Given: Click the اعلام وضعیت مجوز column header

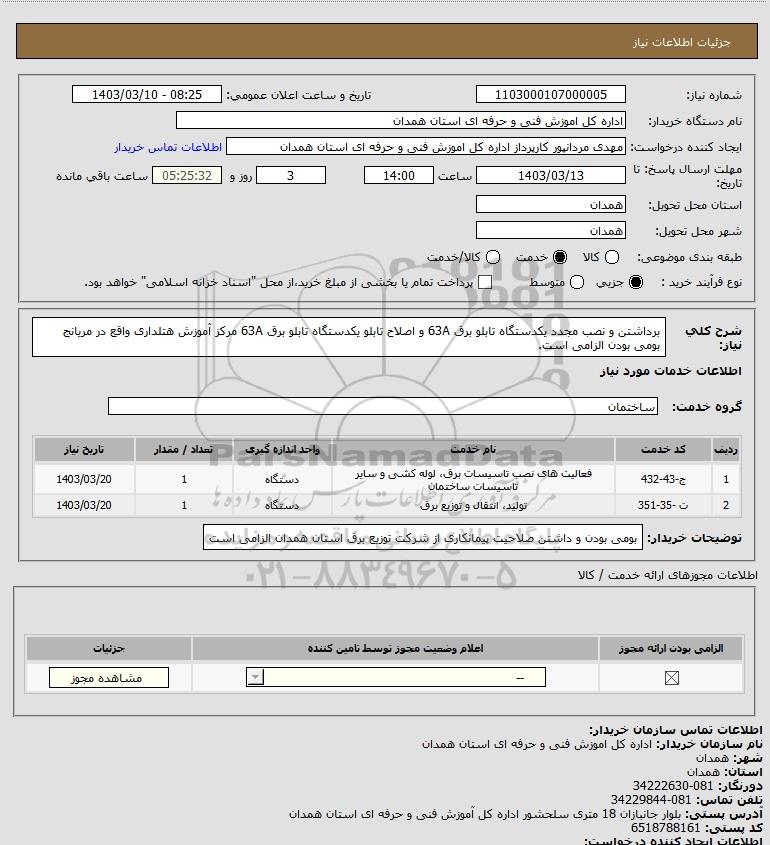Looking at the screenshot, I should [395, 648].
